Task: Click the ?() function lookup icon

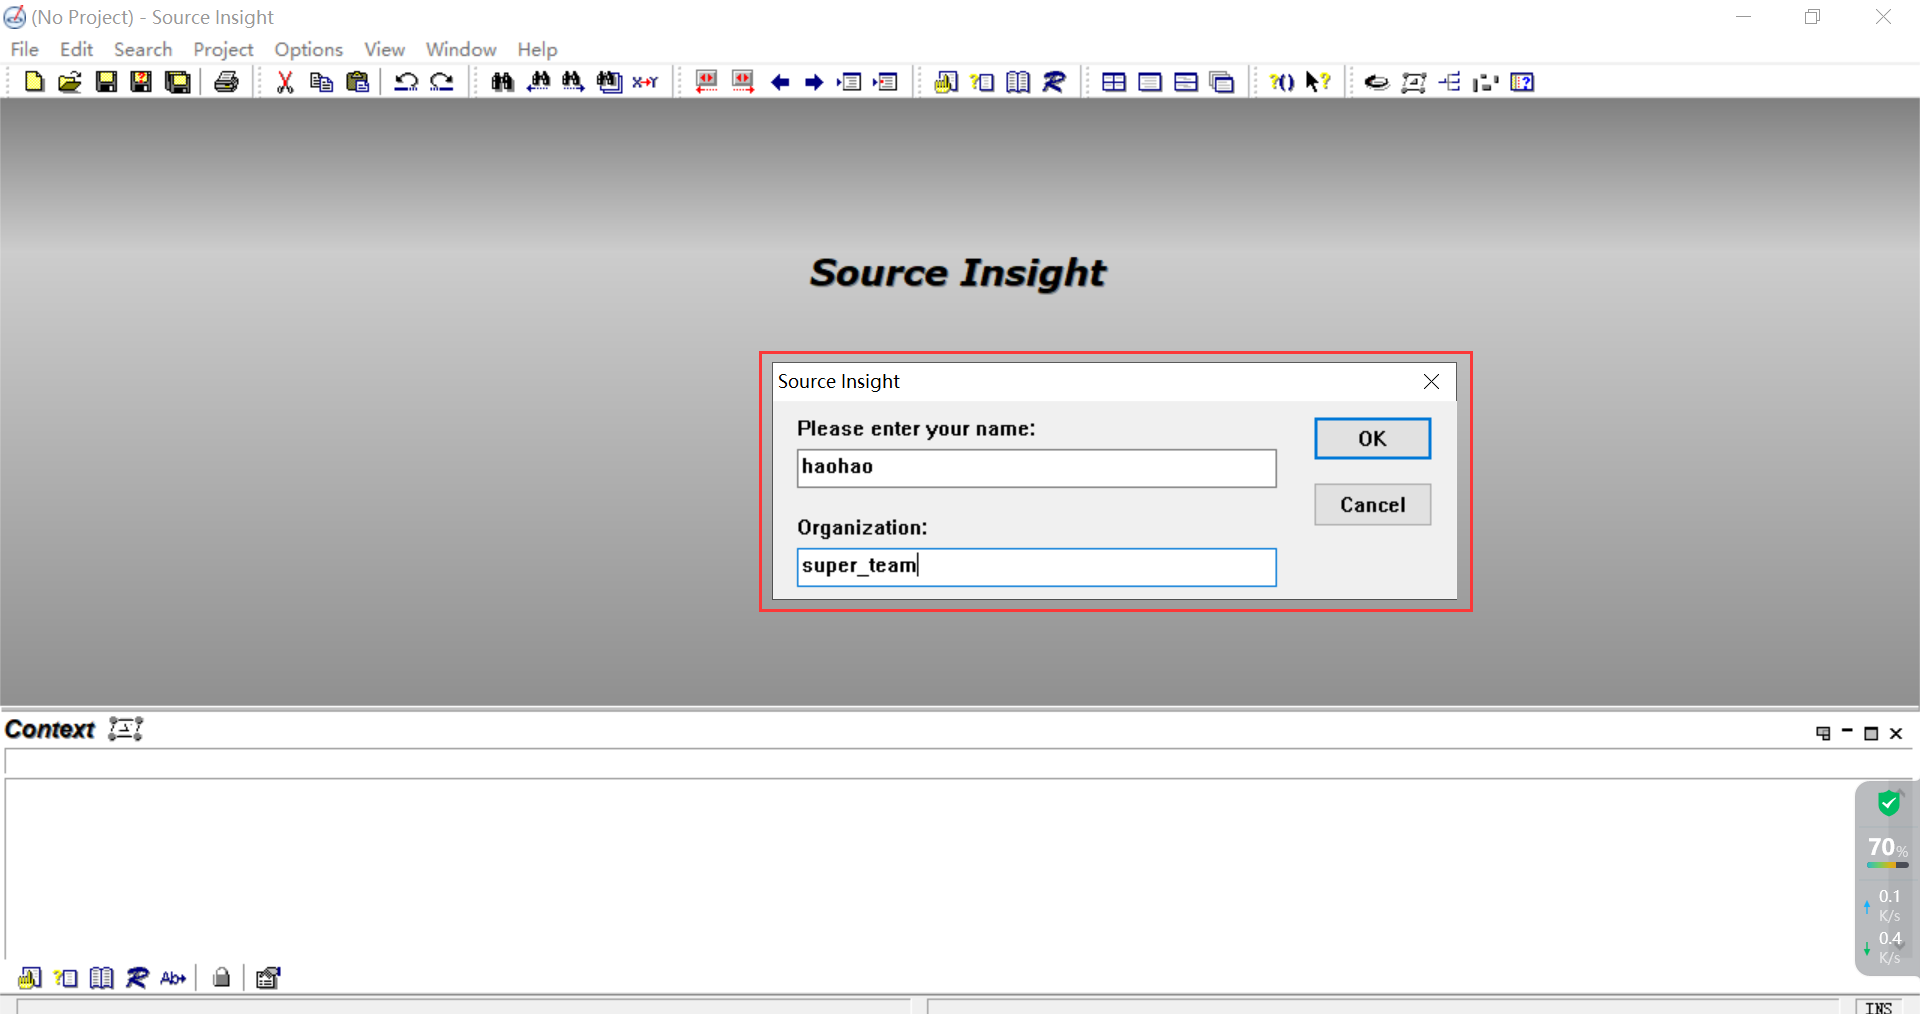Action: click(1282, 82)
